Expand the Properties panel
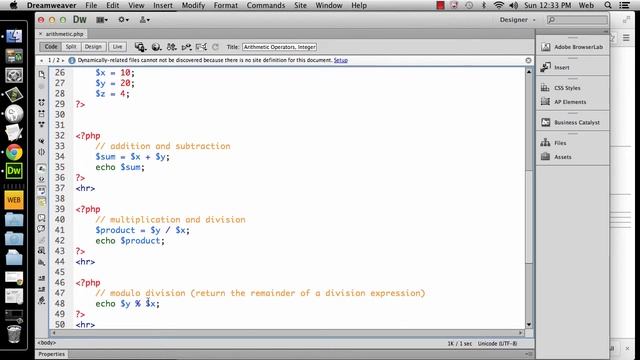 (x=51, y=354)
